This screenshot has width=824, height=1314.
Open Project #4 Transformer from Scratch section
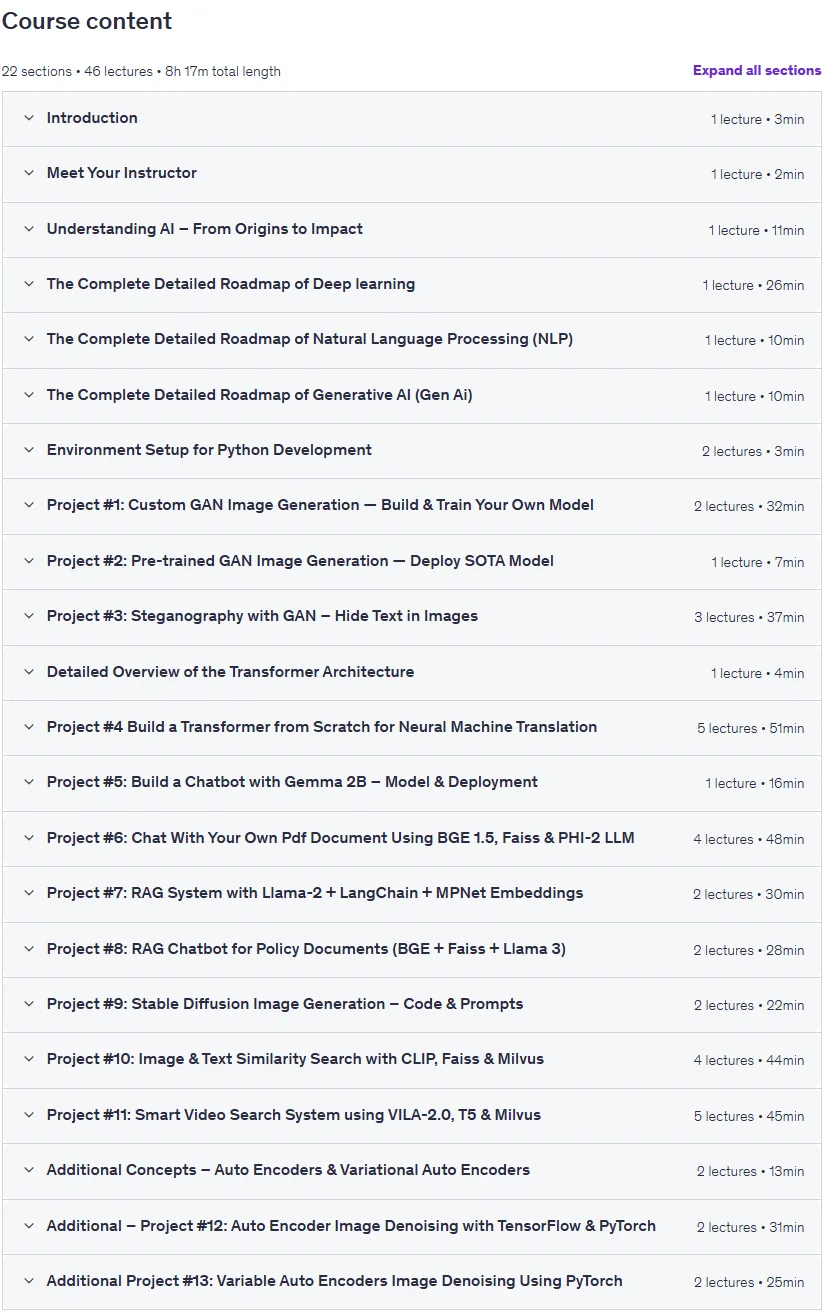coord(412,727)
